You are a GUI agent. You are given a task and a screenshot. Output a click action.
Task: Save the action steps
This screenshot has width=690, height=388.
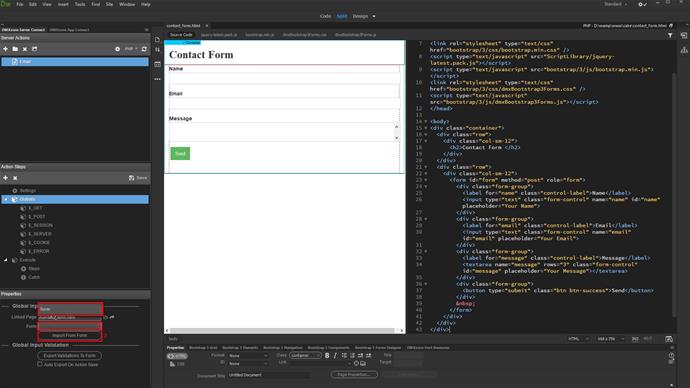pos(138,178)
